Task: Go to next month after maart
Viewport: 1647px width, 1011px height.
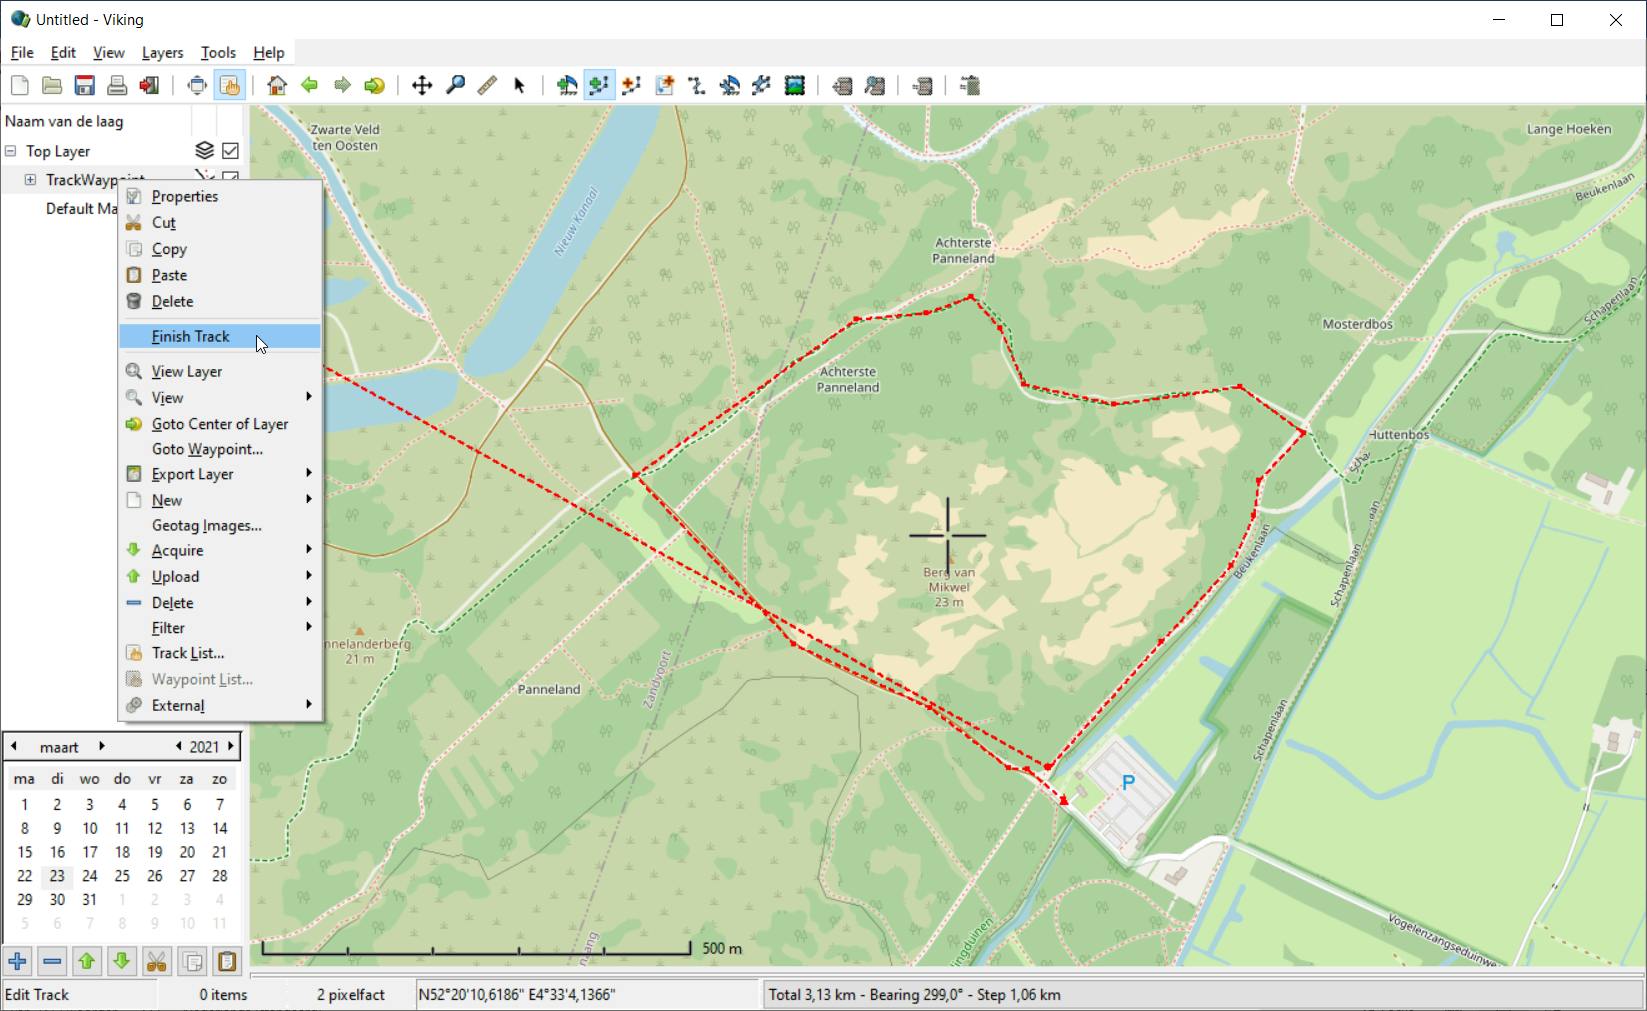Action: [x=101, y=746]
